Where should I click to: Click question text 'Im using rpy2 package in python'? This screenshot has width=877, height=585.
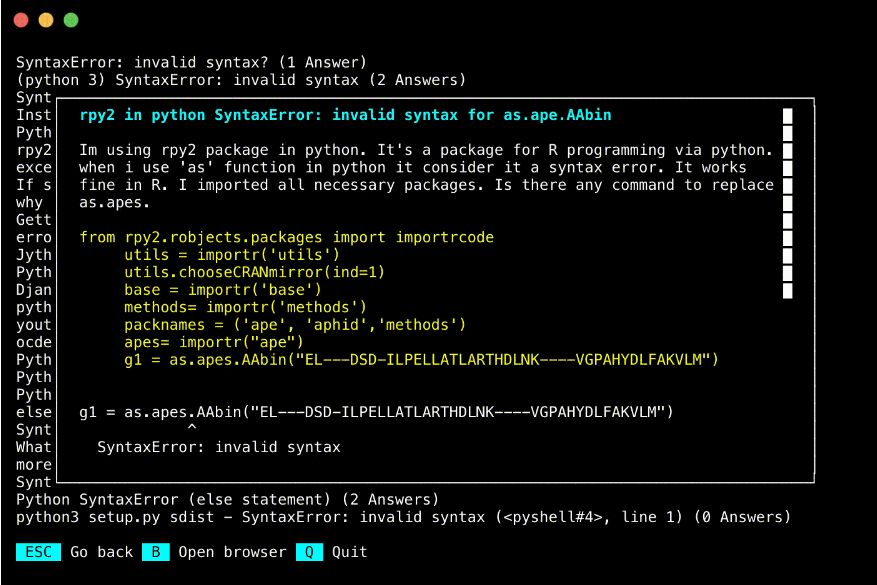[426, 150]
